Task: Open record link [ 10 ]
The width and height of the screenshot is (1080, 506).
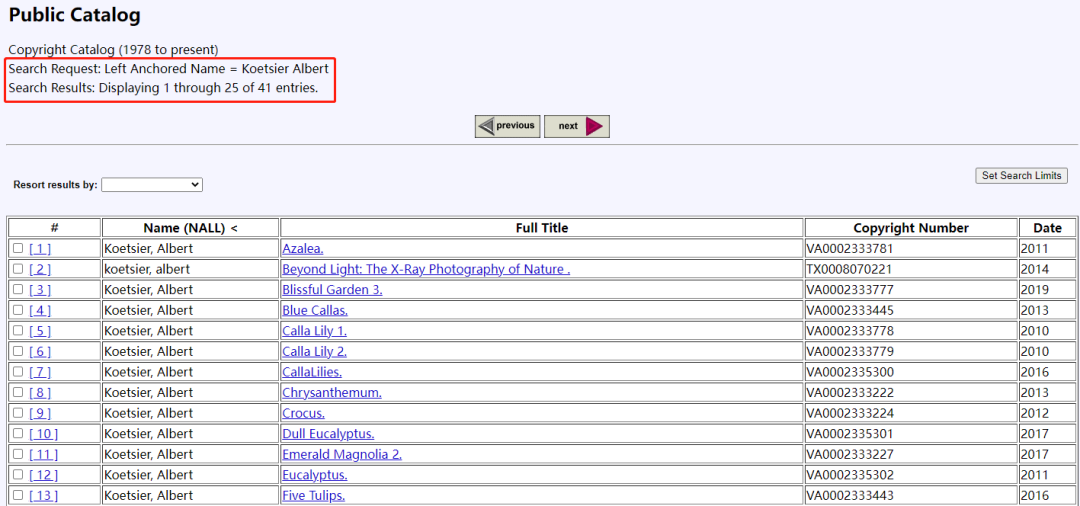Action: [43, 434]
